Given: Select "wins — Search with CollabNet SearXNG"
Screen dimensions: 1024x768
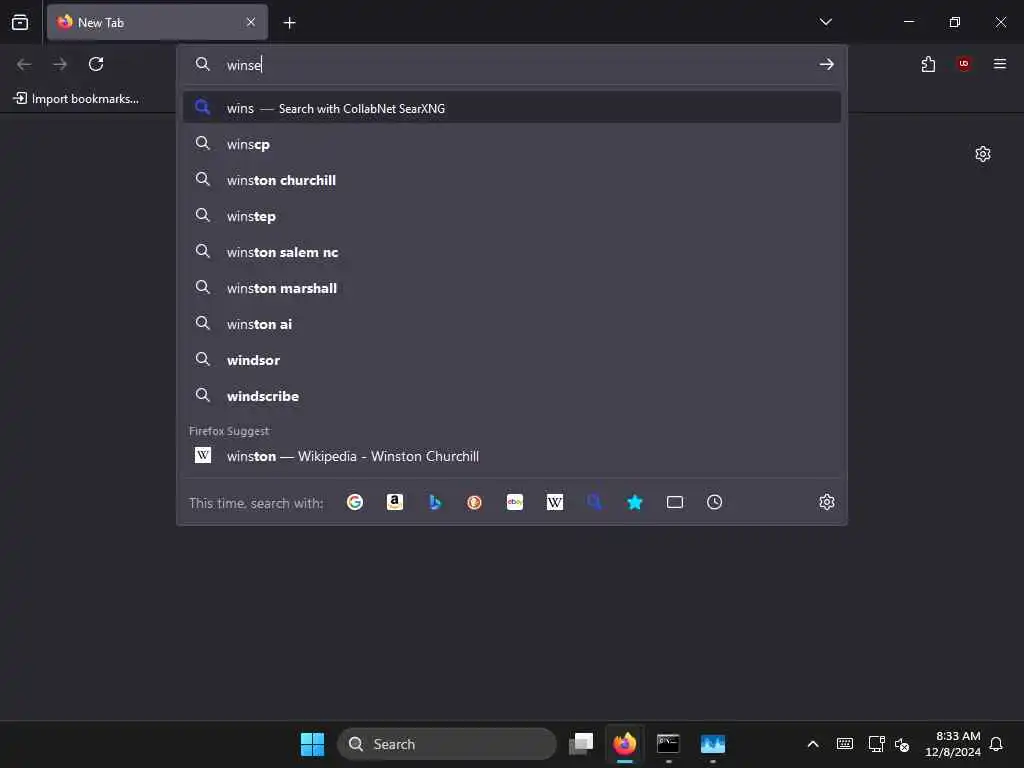Looking at the screenshot, I should [512, 108].
